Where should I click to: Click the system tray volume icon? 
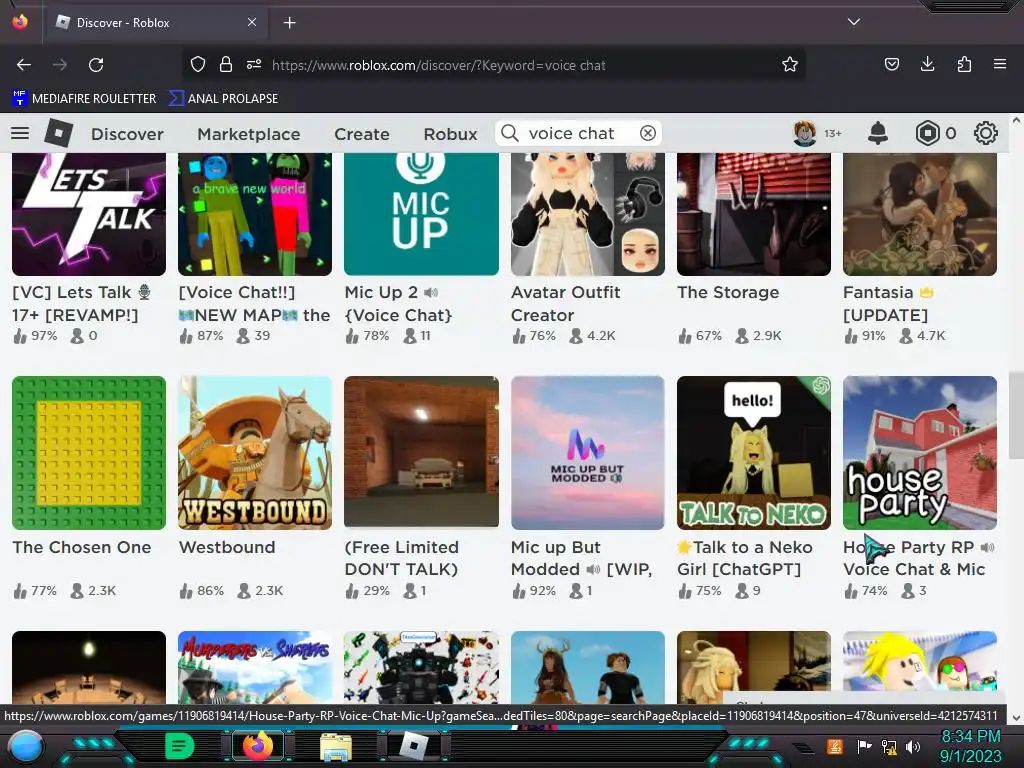(912, 746)
